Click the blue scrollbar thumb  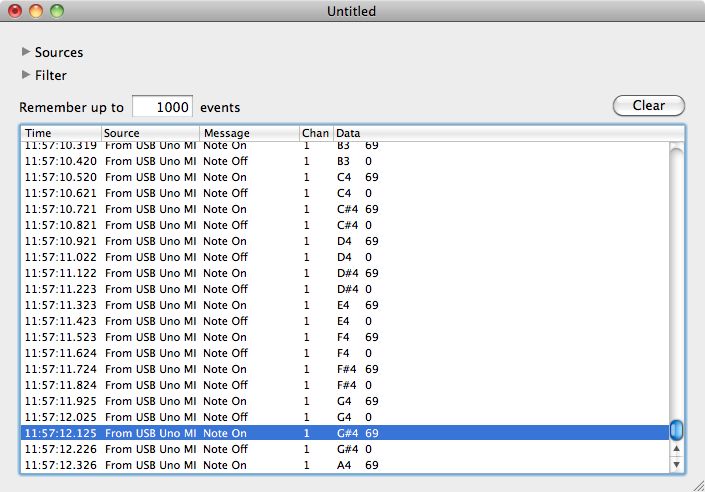coord(677,430)
